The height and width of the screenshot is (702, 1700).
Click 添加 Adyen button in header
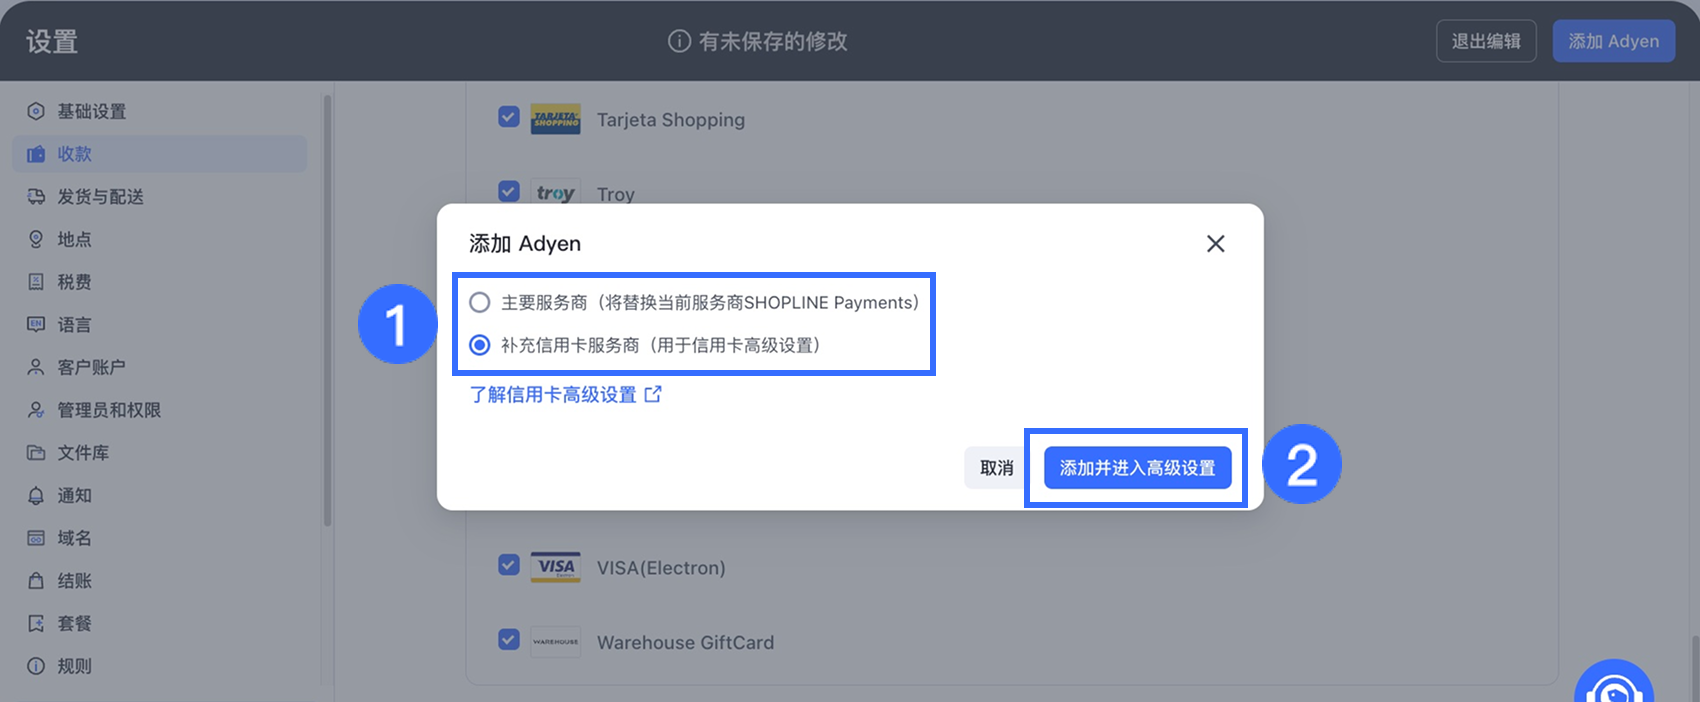[x=1613, y=41]
